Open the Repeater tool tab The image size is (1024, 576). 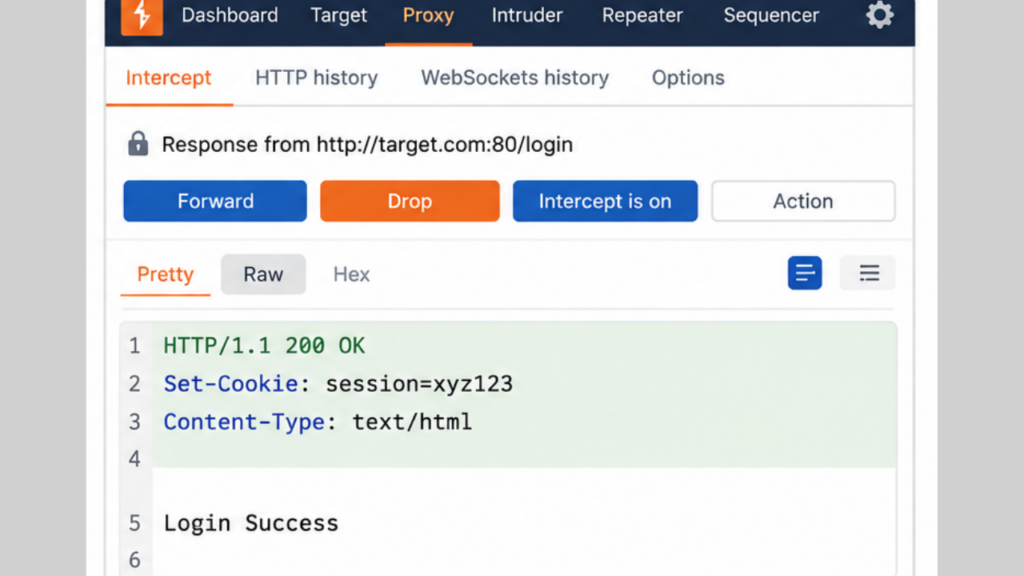[642, 15]
